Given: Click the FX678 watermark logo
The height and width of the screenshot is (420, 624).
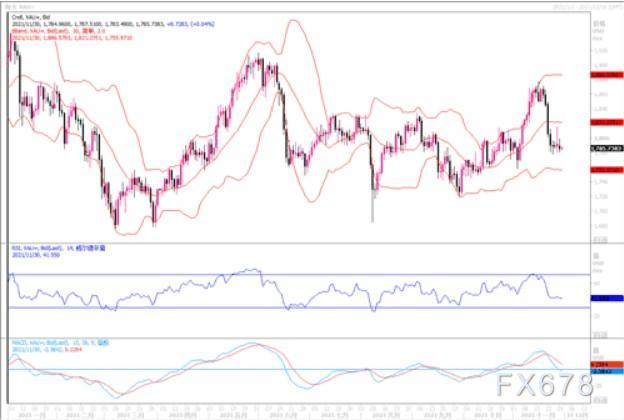Looking at the screenshot, I should [x=545, y=385].
